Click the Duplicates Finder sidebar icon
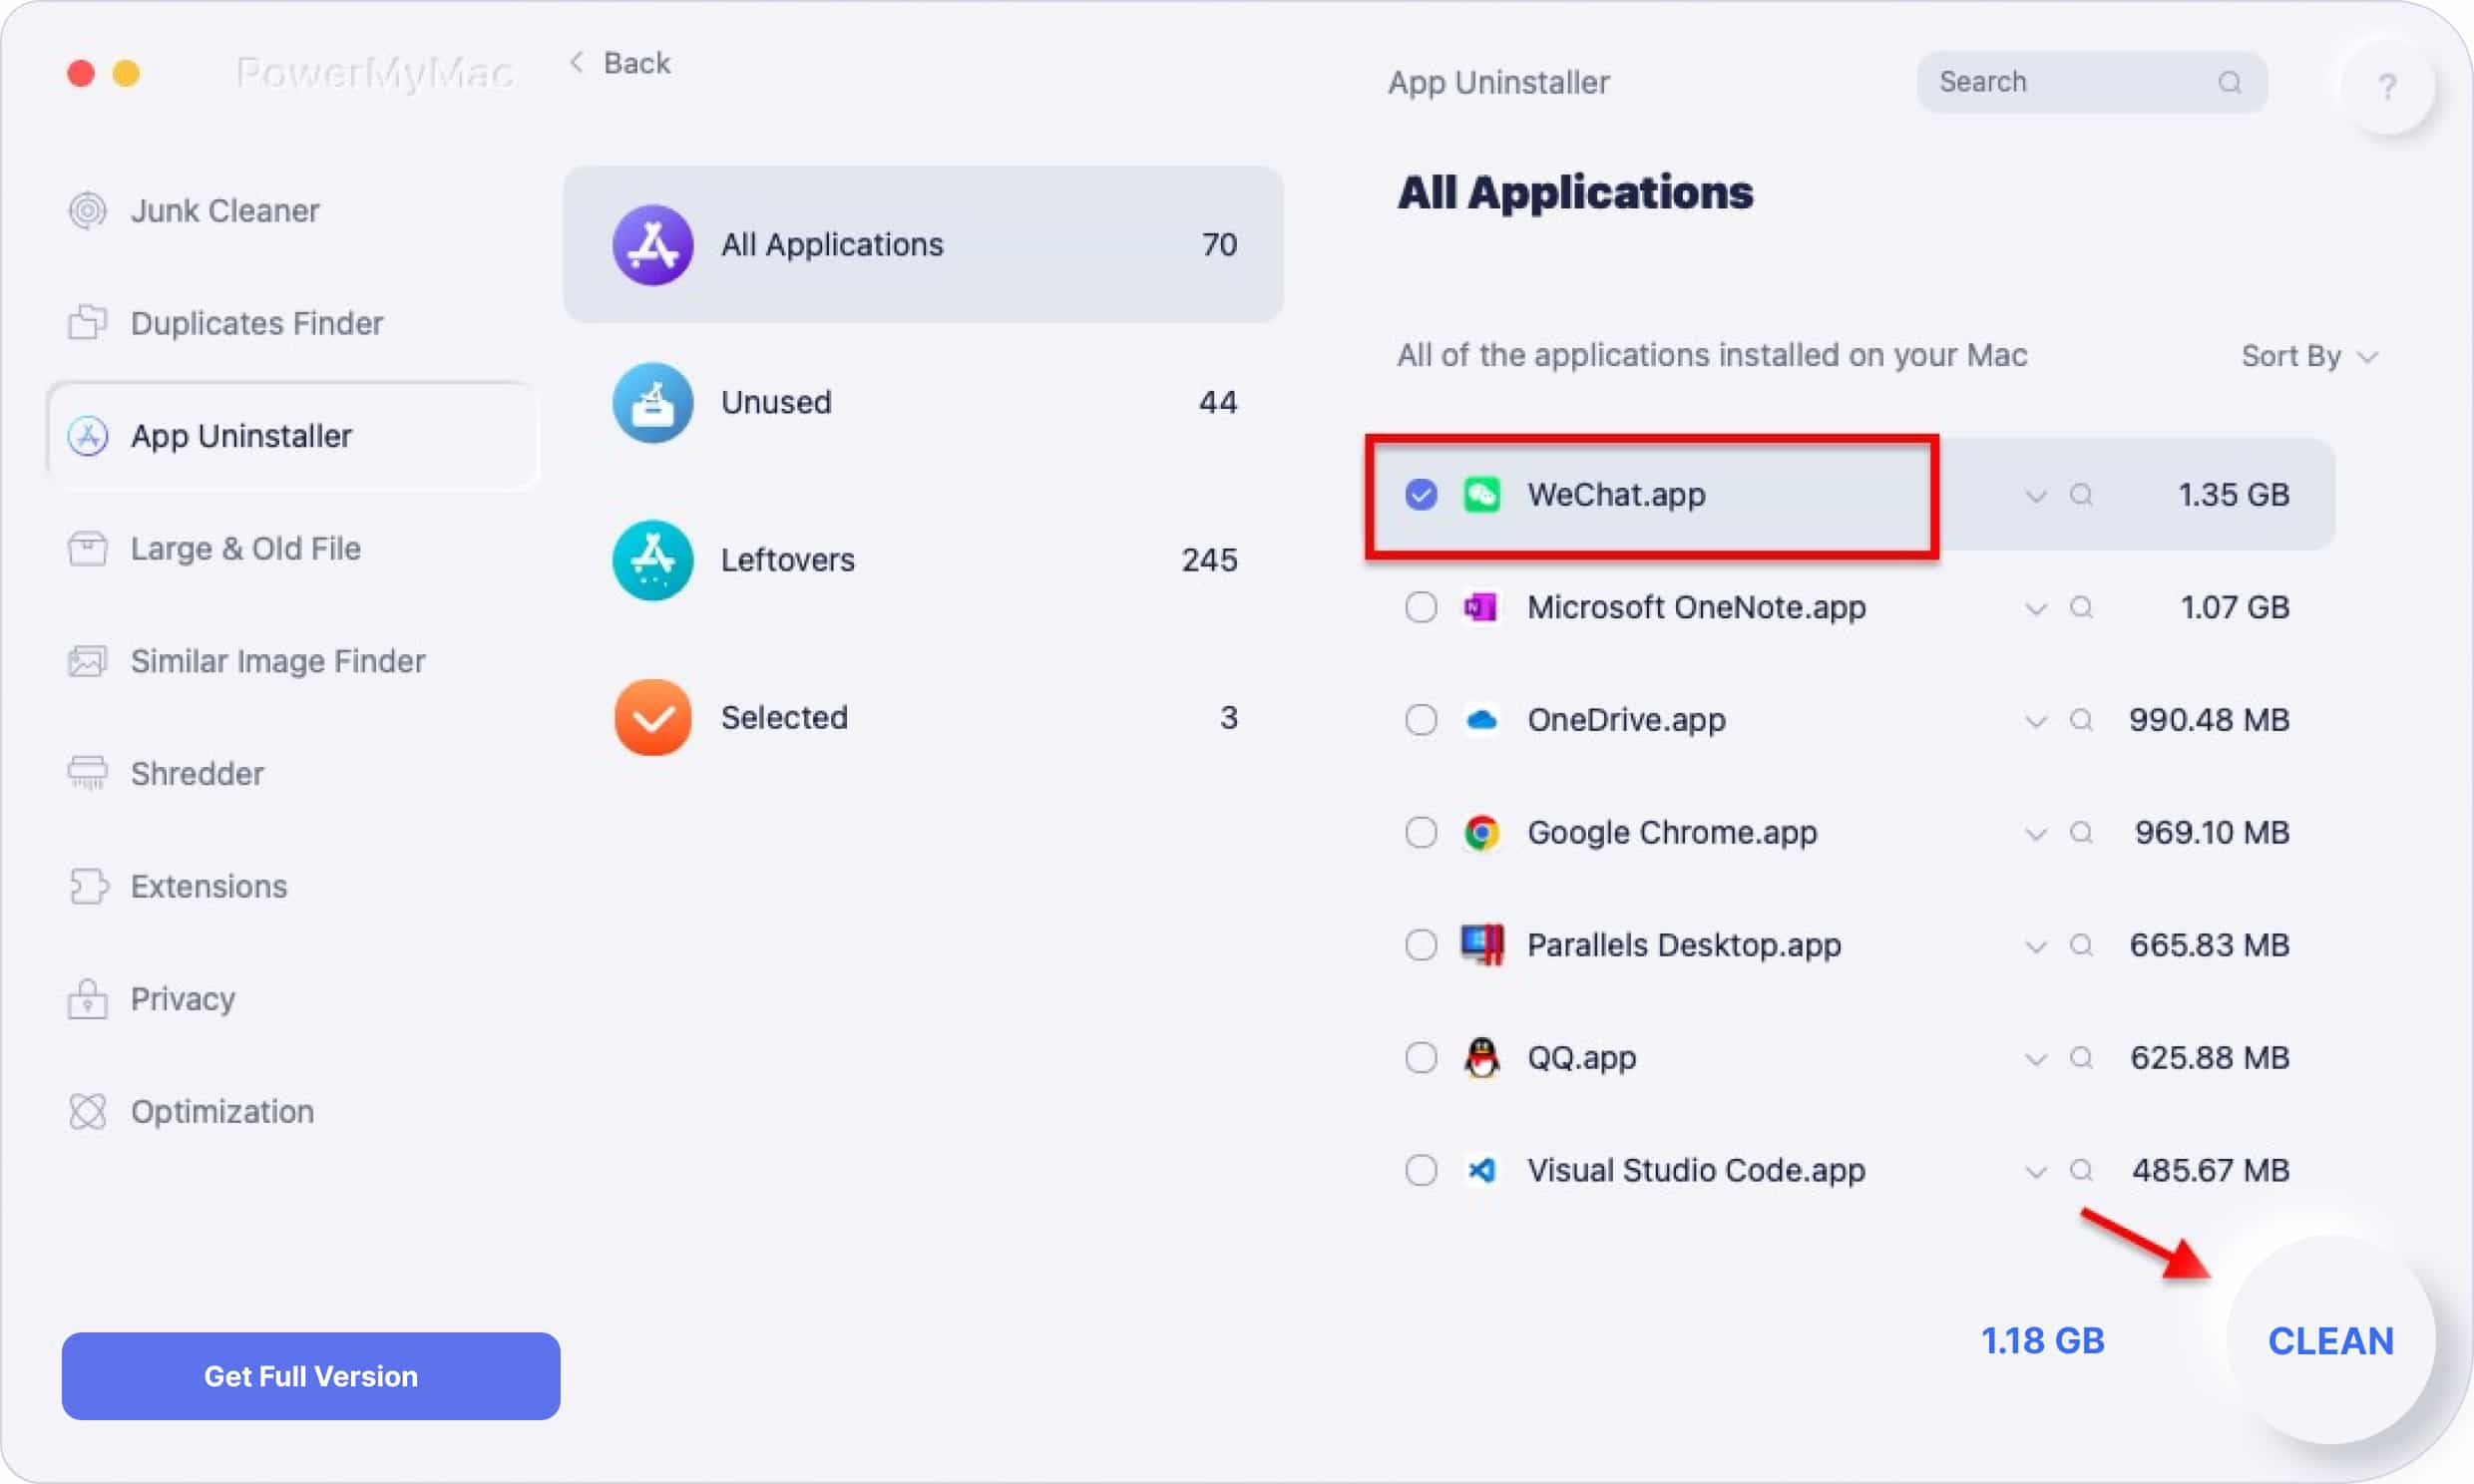The height and width of the screenshot is (1484, 2474). pos(90,323)
